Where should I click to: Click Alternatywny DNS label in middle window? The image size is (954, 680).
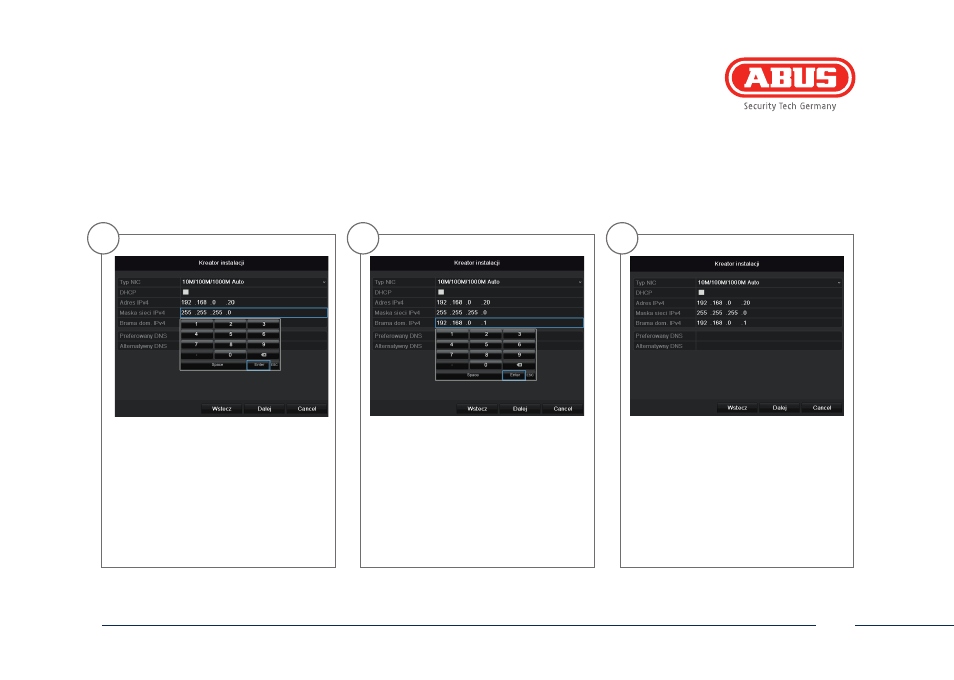coord(399,346)
